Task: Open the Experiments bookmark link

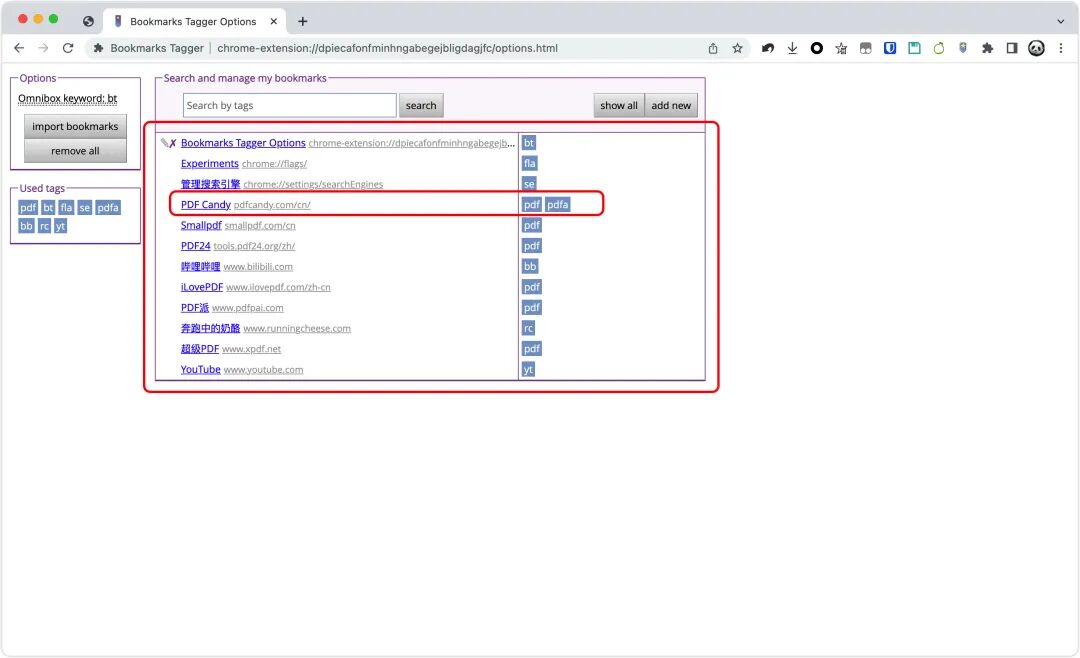Action: [209, 163]
